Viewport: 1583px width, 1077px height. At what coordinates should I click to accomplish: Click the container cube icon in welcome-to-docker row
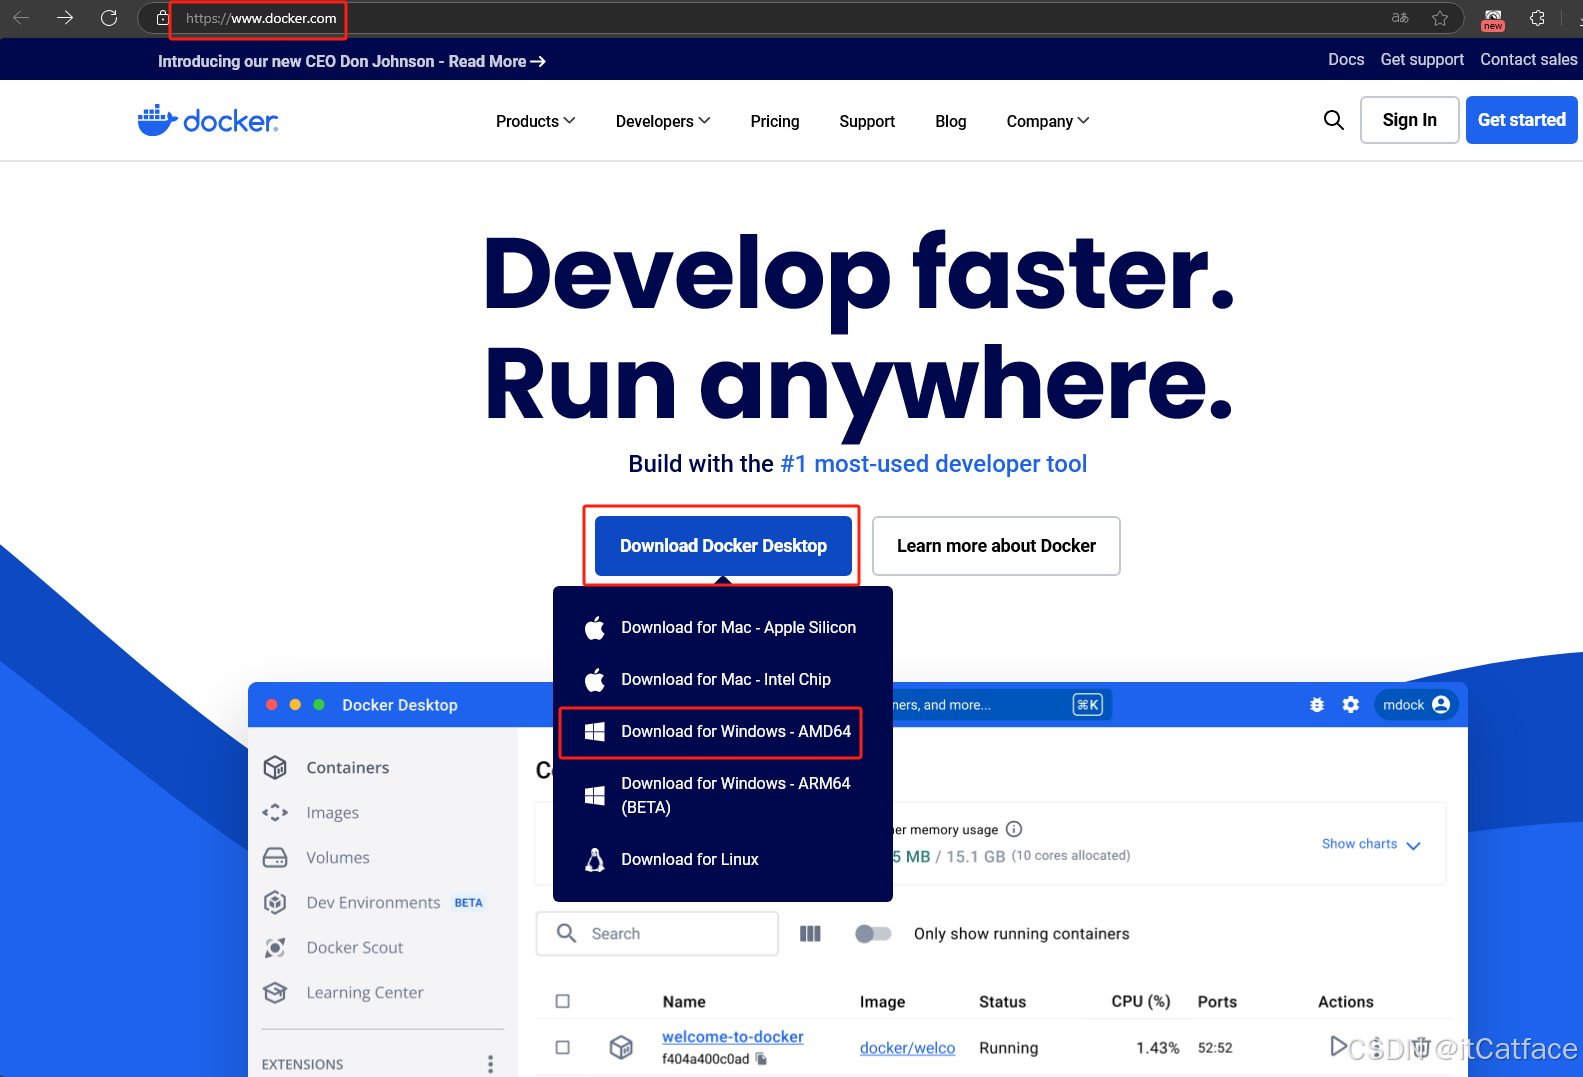(621, 1047)
